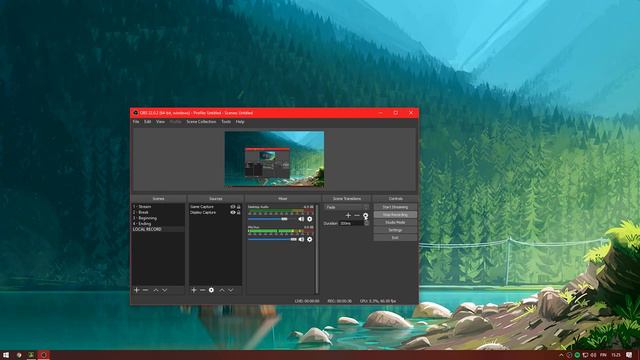Click the CPU usage status text
This screenshot has width=640, height=360.
tap(378, 301)
